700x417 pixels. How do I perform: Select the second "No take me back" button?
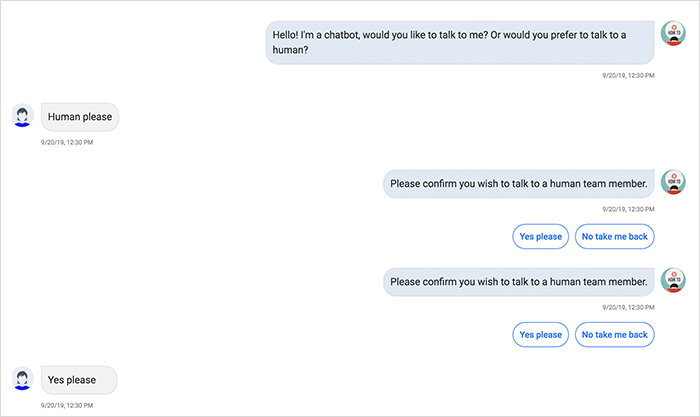pyautogui.click(x=614, y=334)
